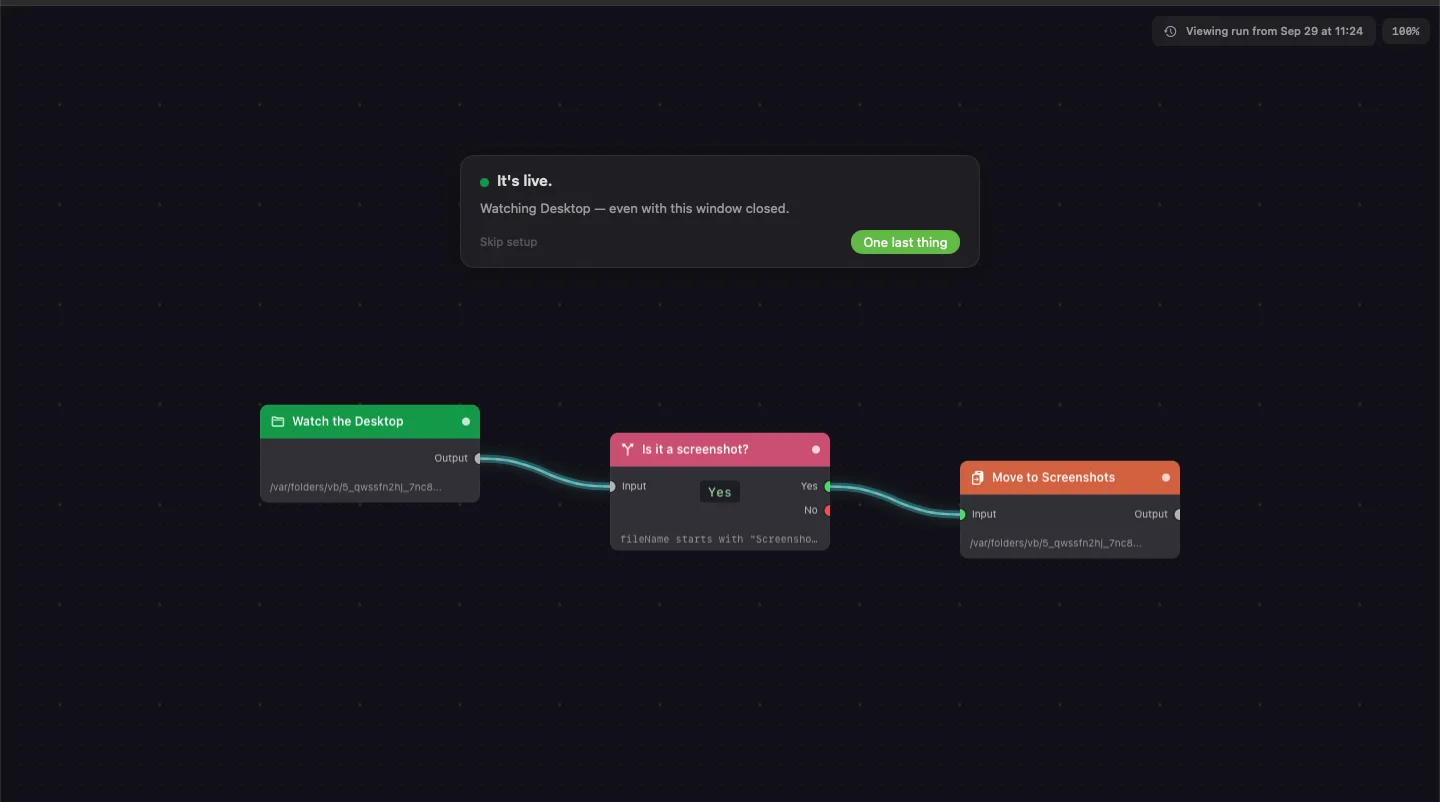Open the 100% zoom level control
1440x802 pixels.
pyautogui.click(x=1405, y=32)
